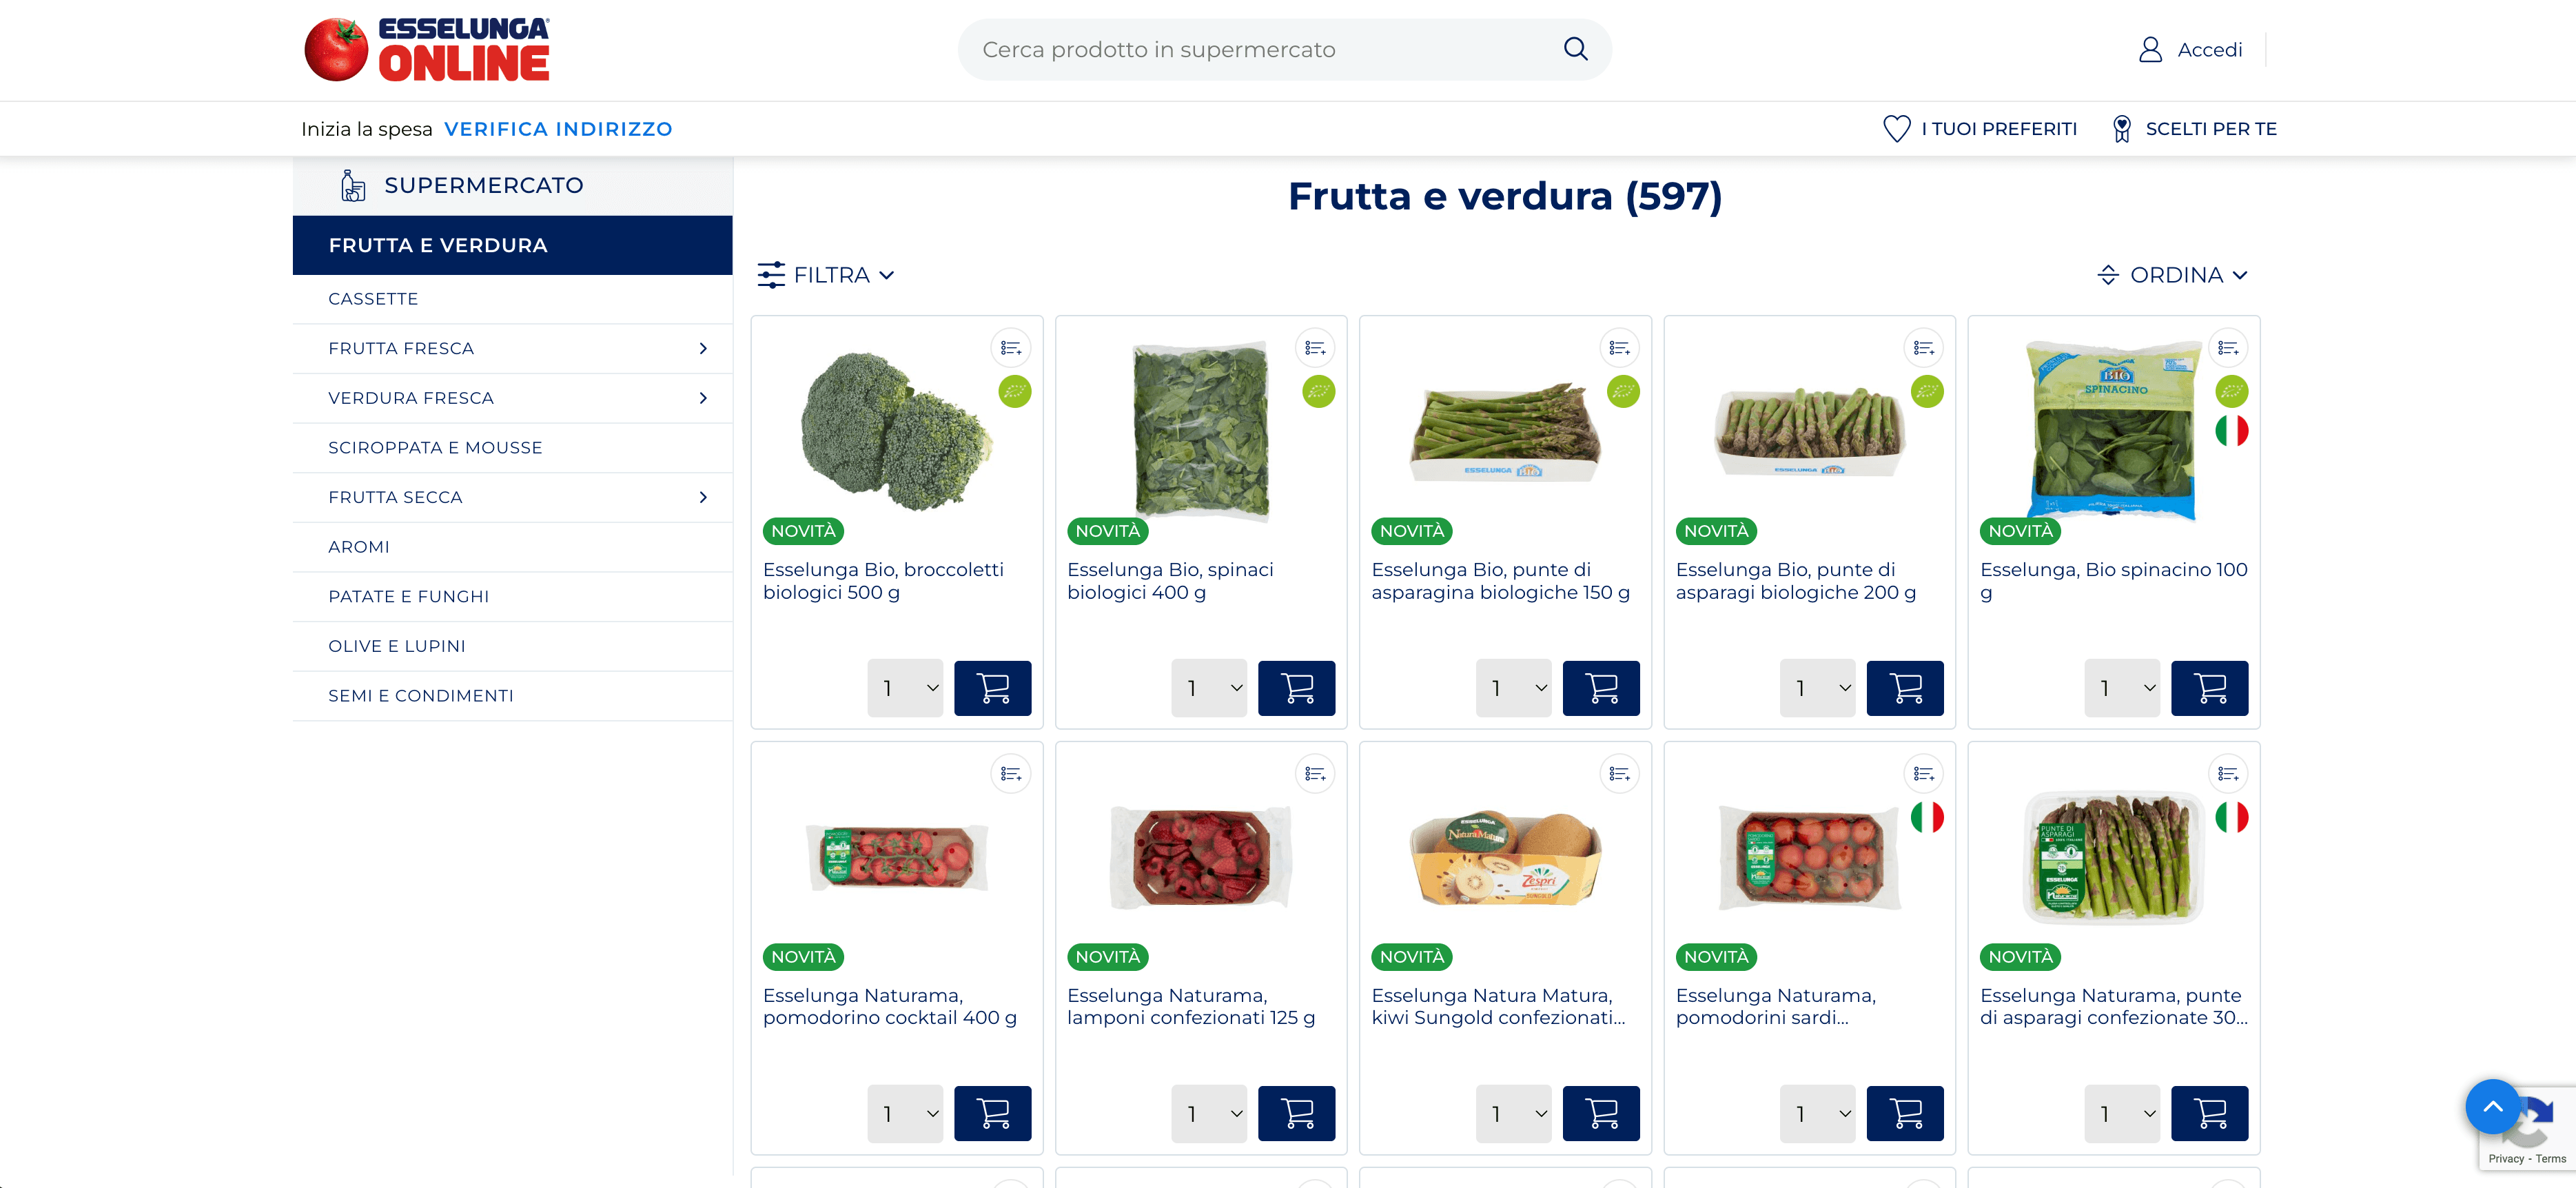Open Esselunga Naturama lamponi confezionati product title

(x=1191, y=1006)
